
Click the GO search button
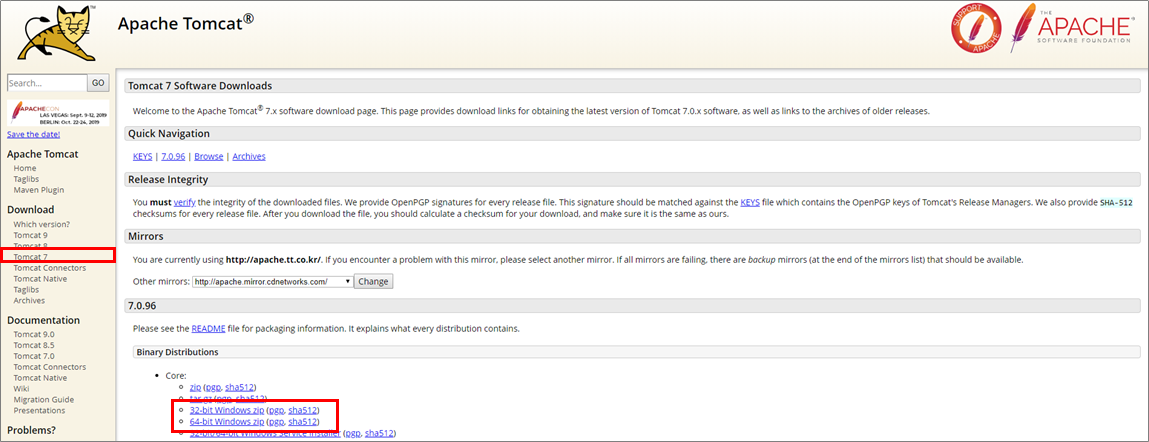pyautogui.click(x=98, y=84)
